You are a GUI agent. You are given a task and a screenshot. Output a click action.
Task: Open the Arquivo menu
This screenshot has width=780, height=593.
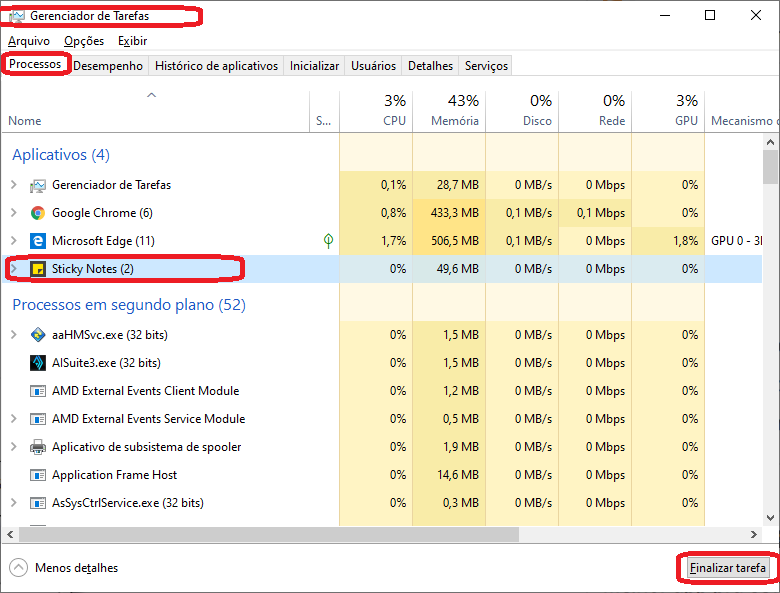click(29, 41)
